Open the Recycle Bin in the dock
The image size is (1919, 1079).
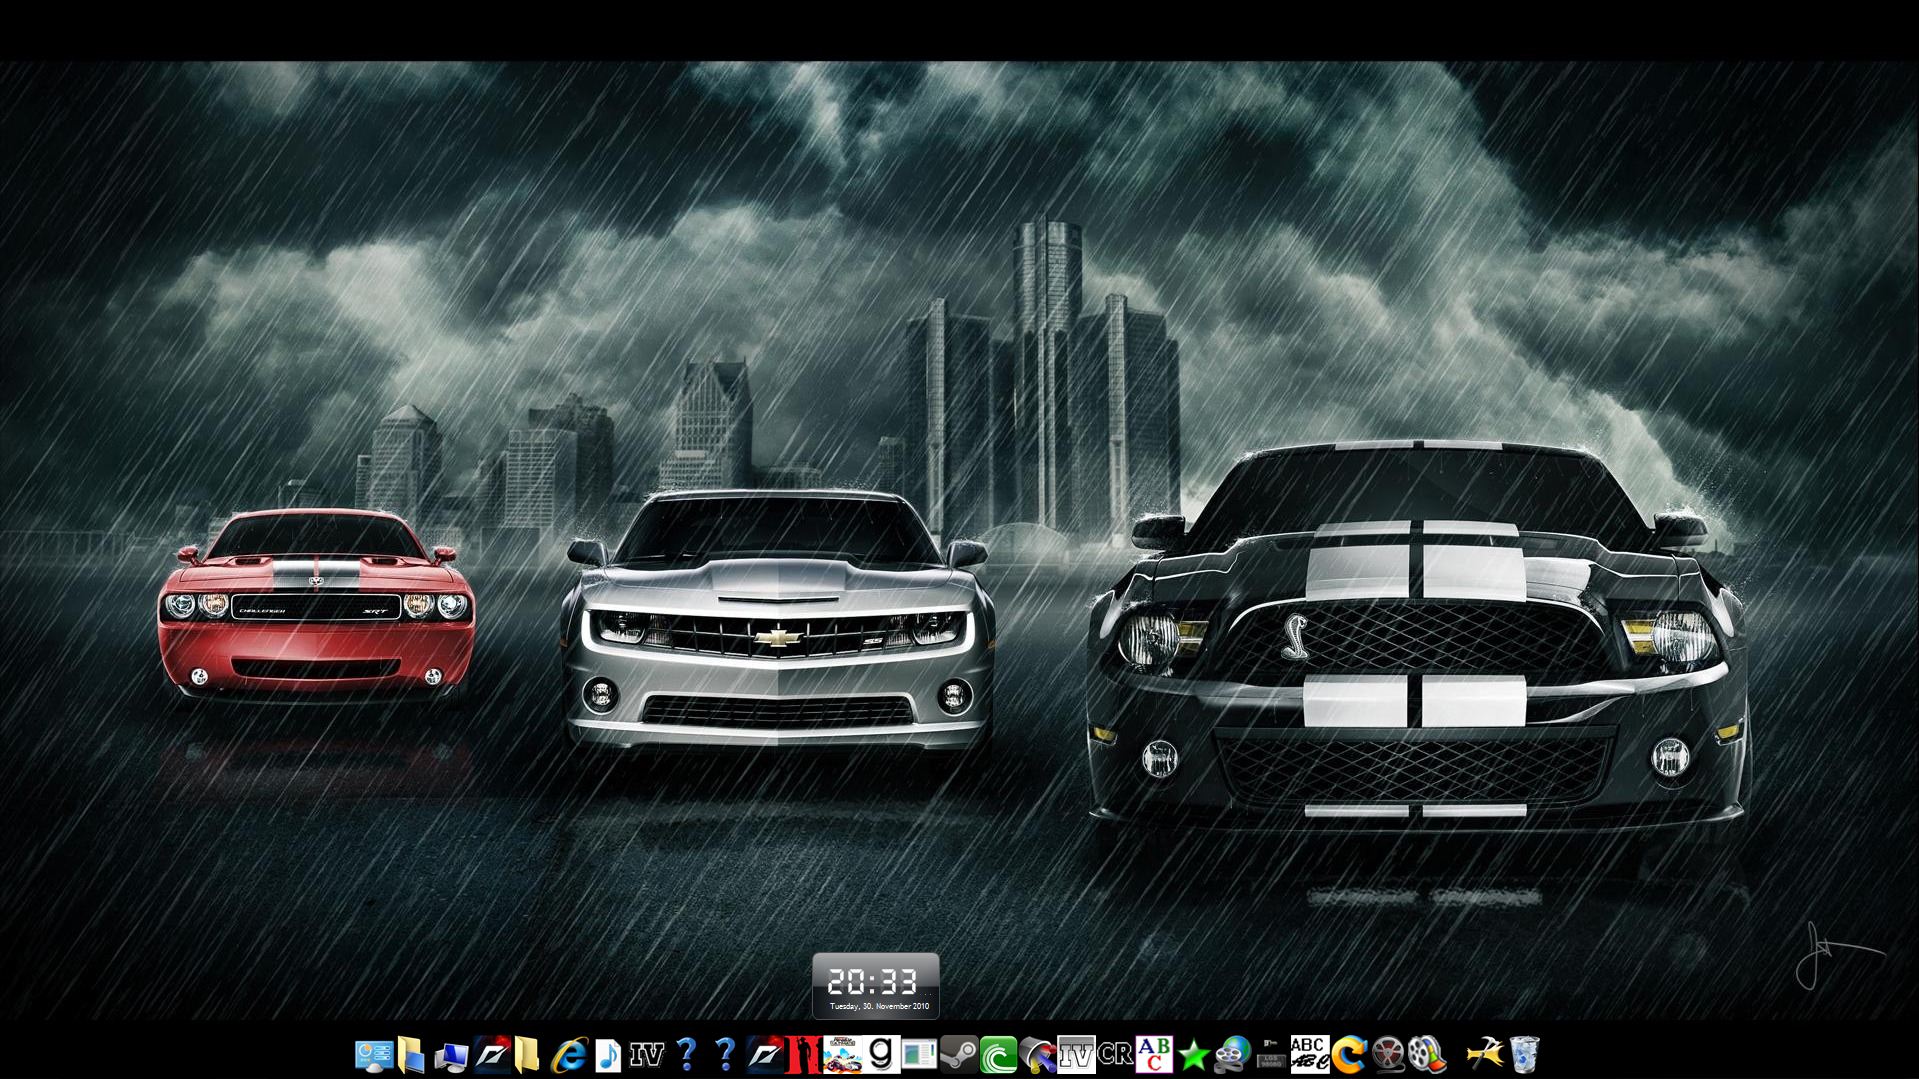[x=1524, y=1055]
